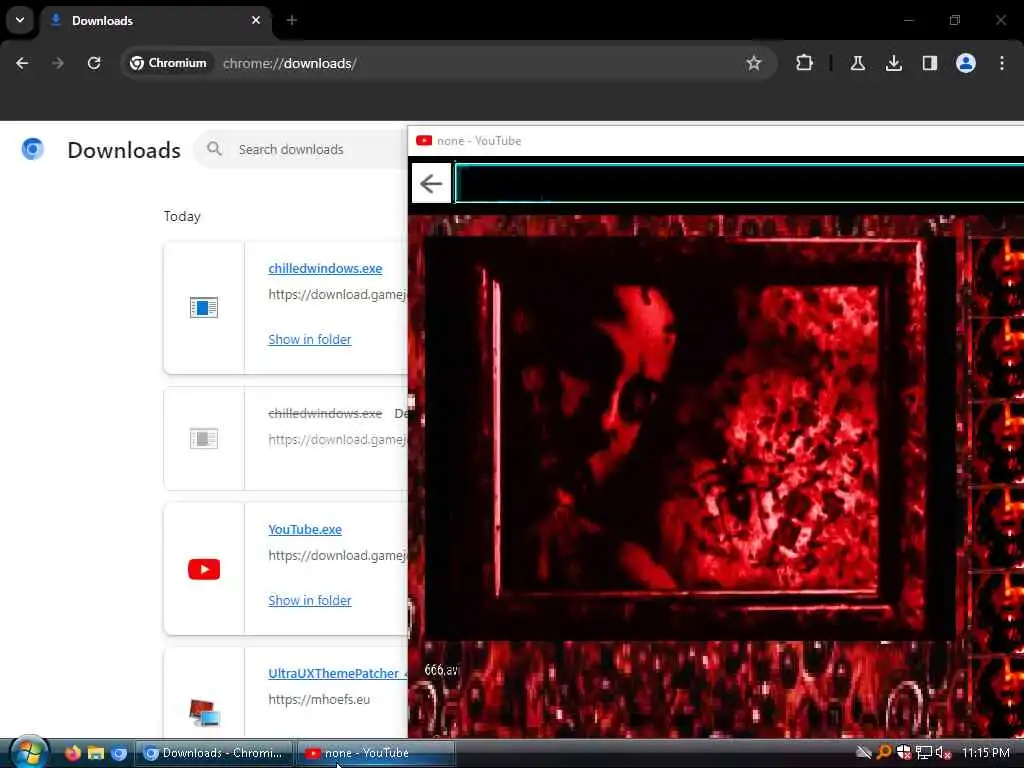
Task: Click the deleted chilledwindows.exe entry text
Action: [325, 413]
